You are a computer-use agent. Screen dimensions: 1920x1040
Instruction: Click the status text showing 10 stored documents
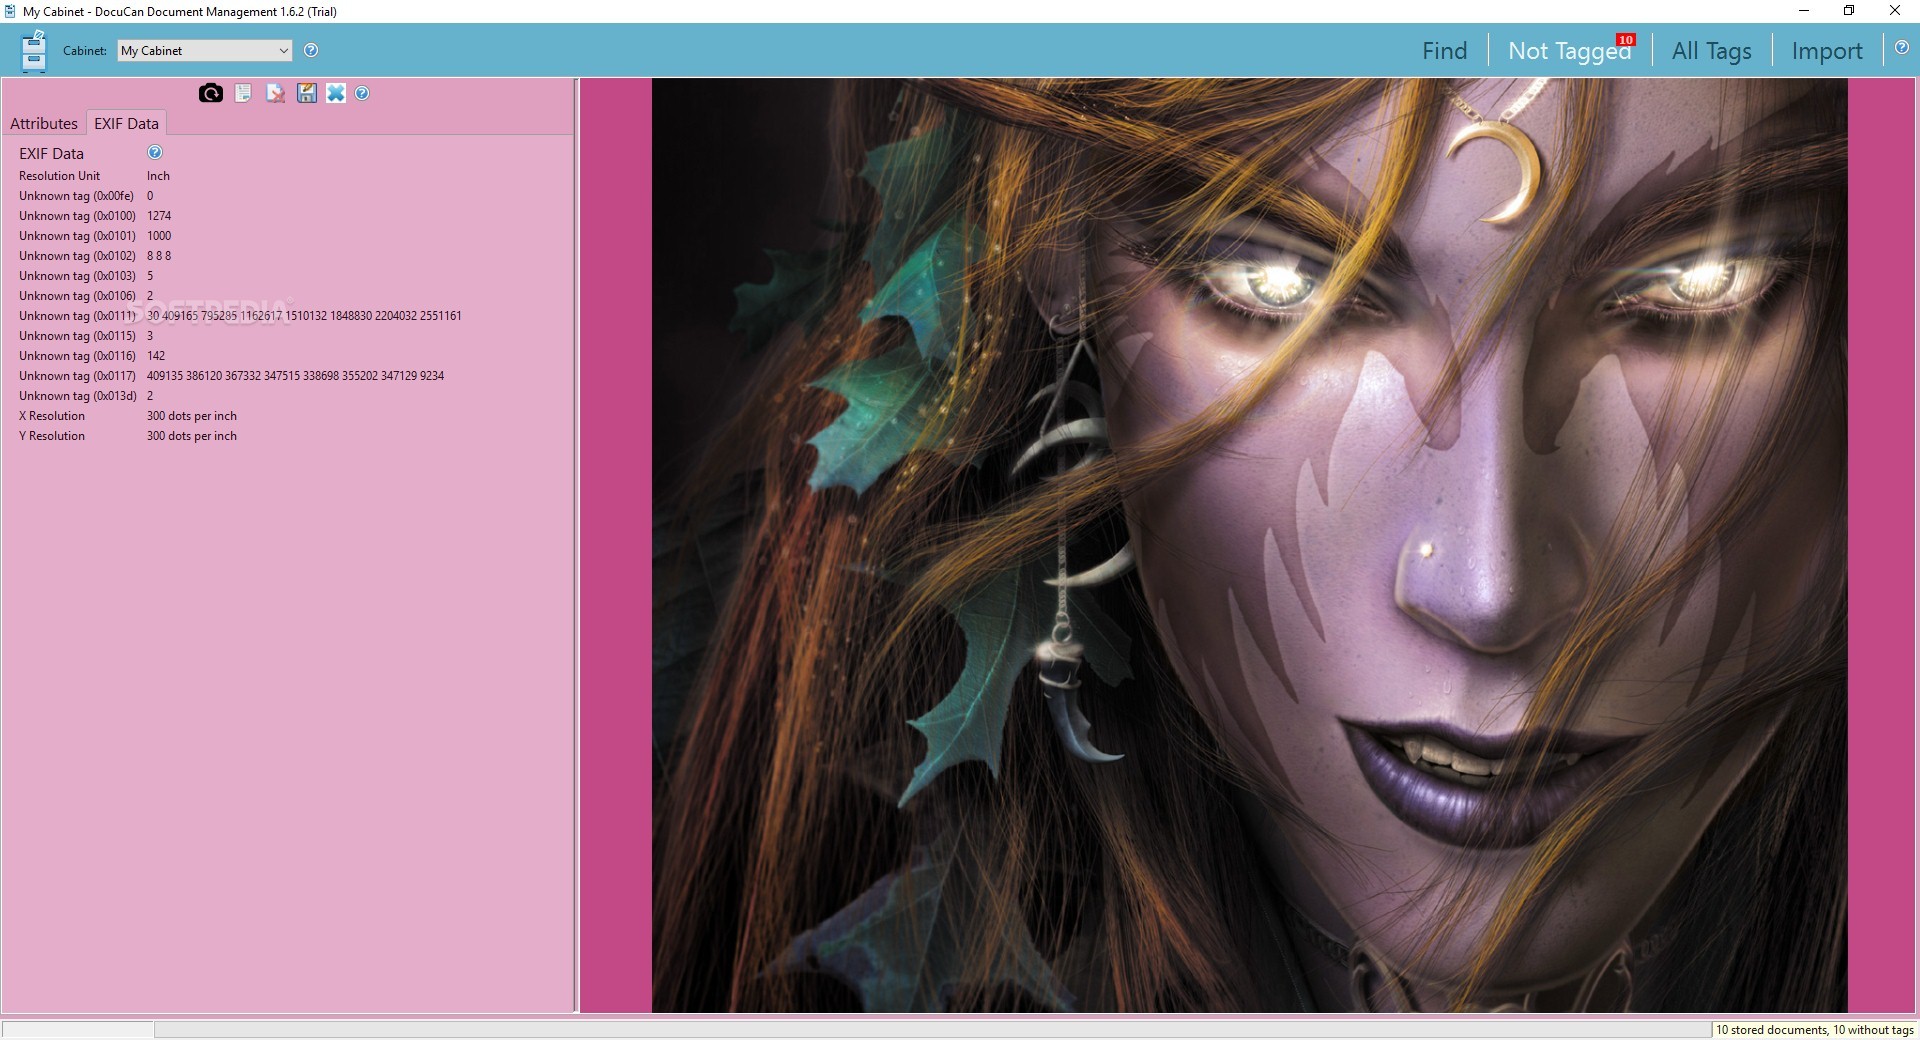(1815, 1030)
